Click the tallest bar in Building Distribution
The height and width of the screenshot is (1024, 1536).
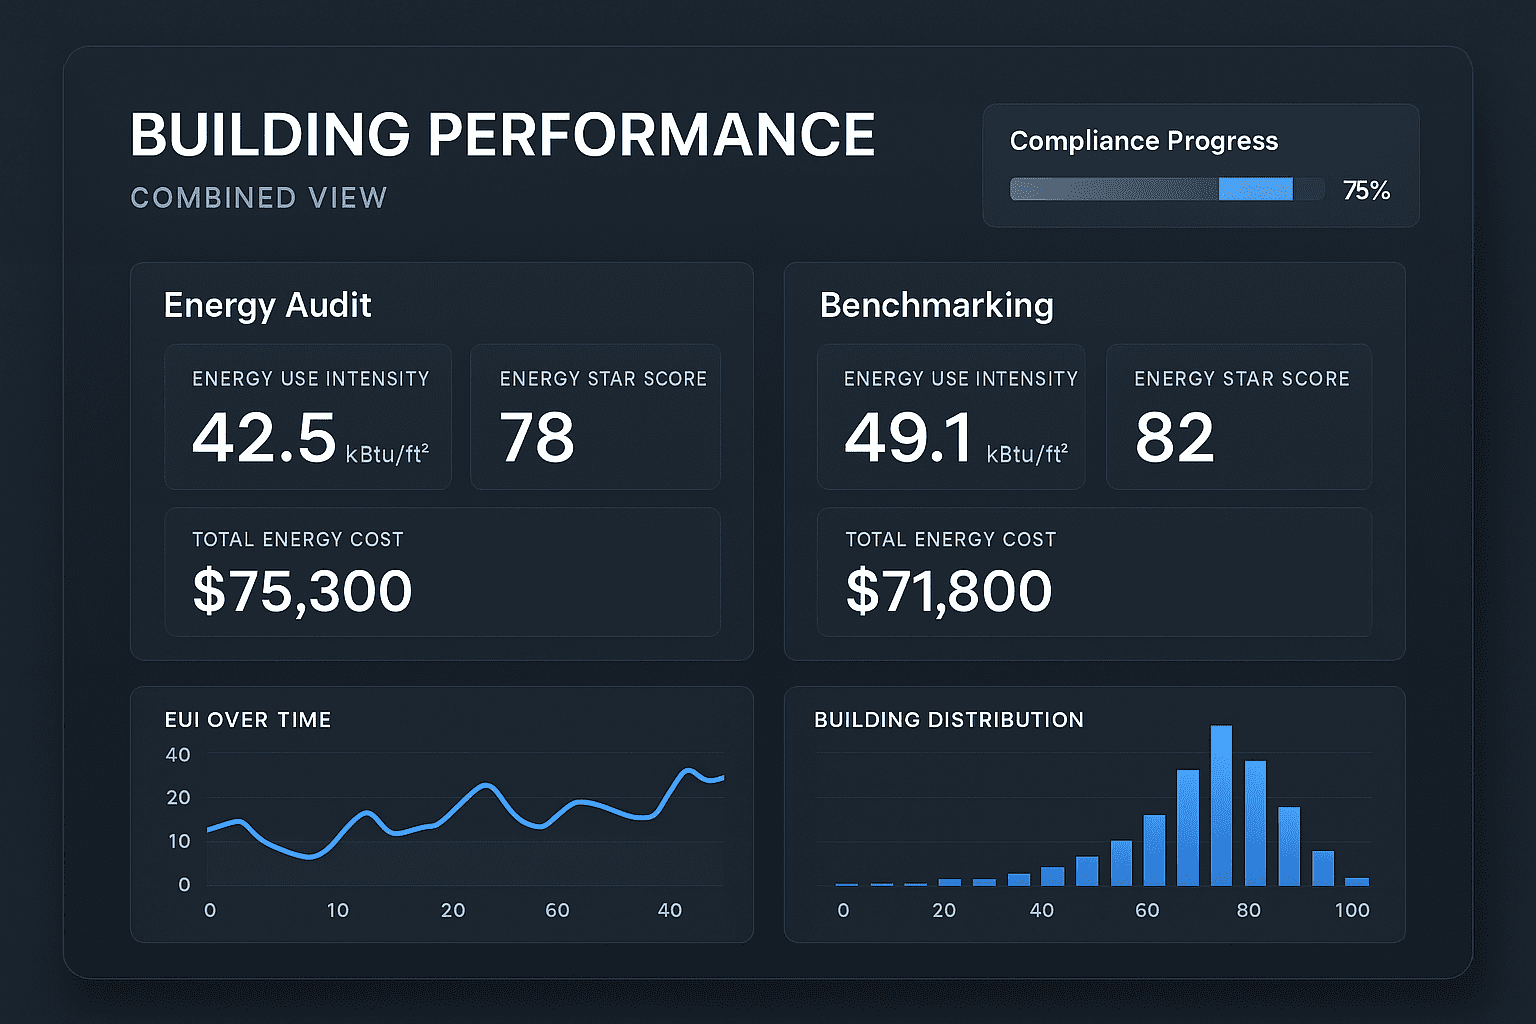(x=1221, y=805)
